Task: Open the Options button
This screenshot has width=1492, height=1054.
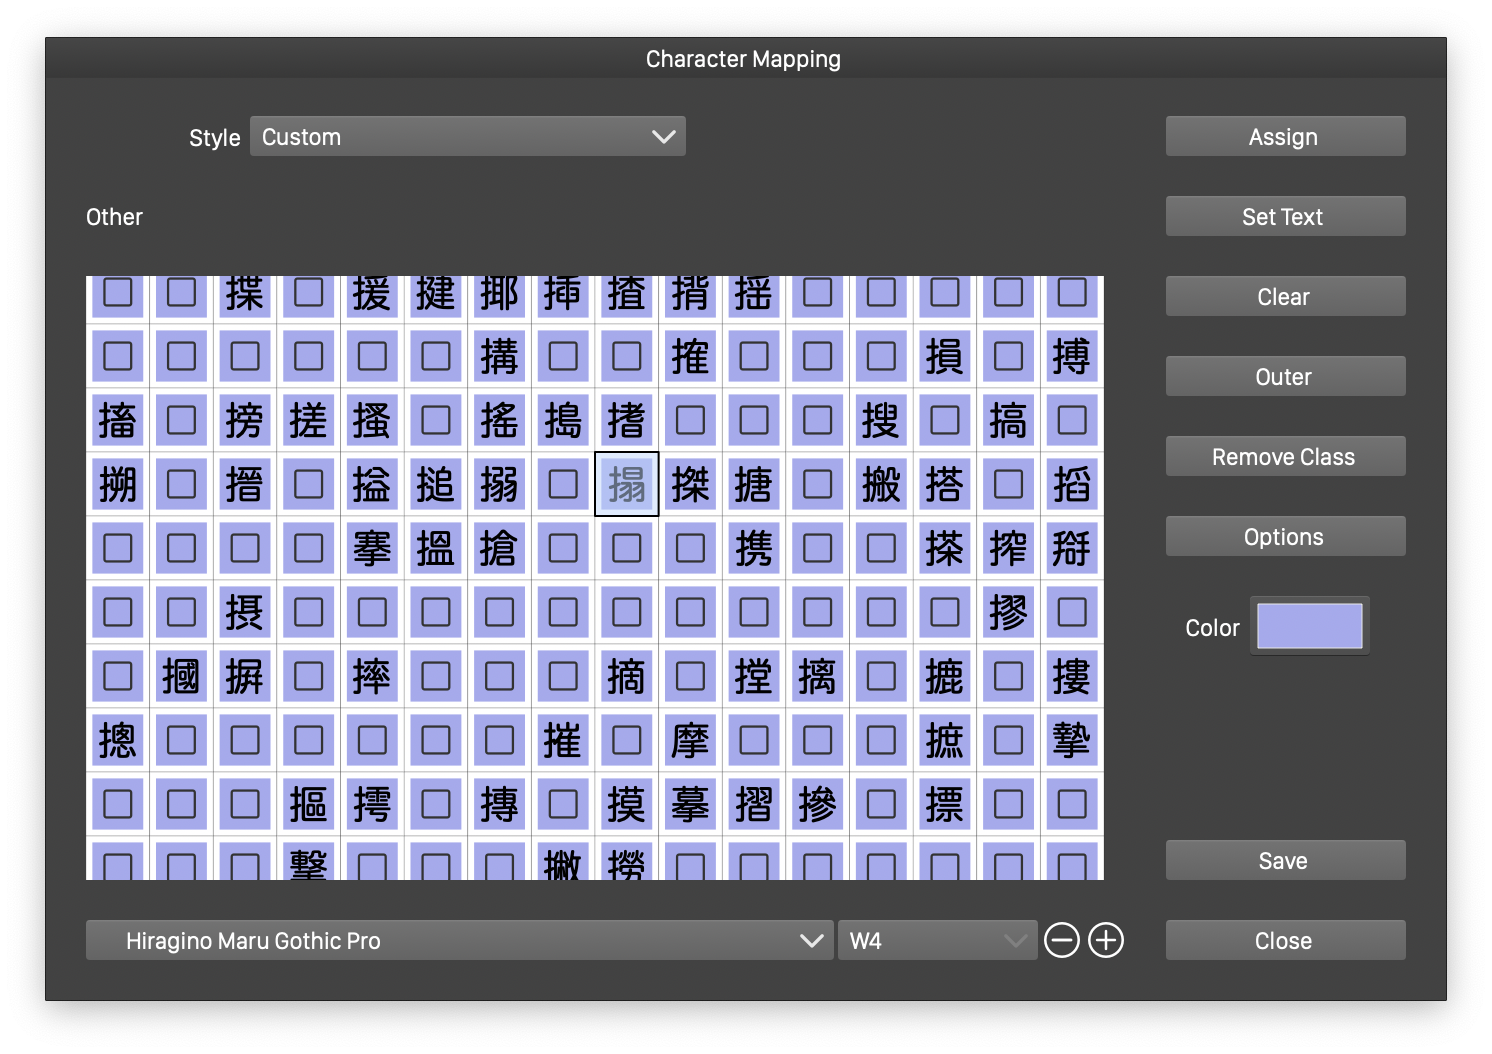Action: click(x=1285, y=537)
